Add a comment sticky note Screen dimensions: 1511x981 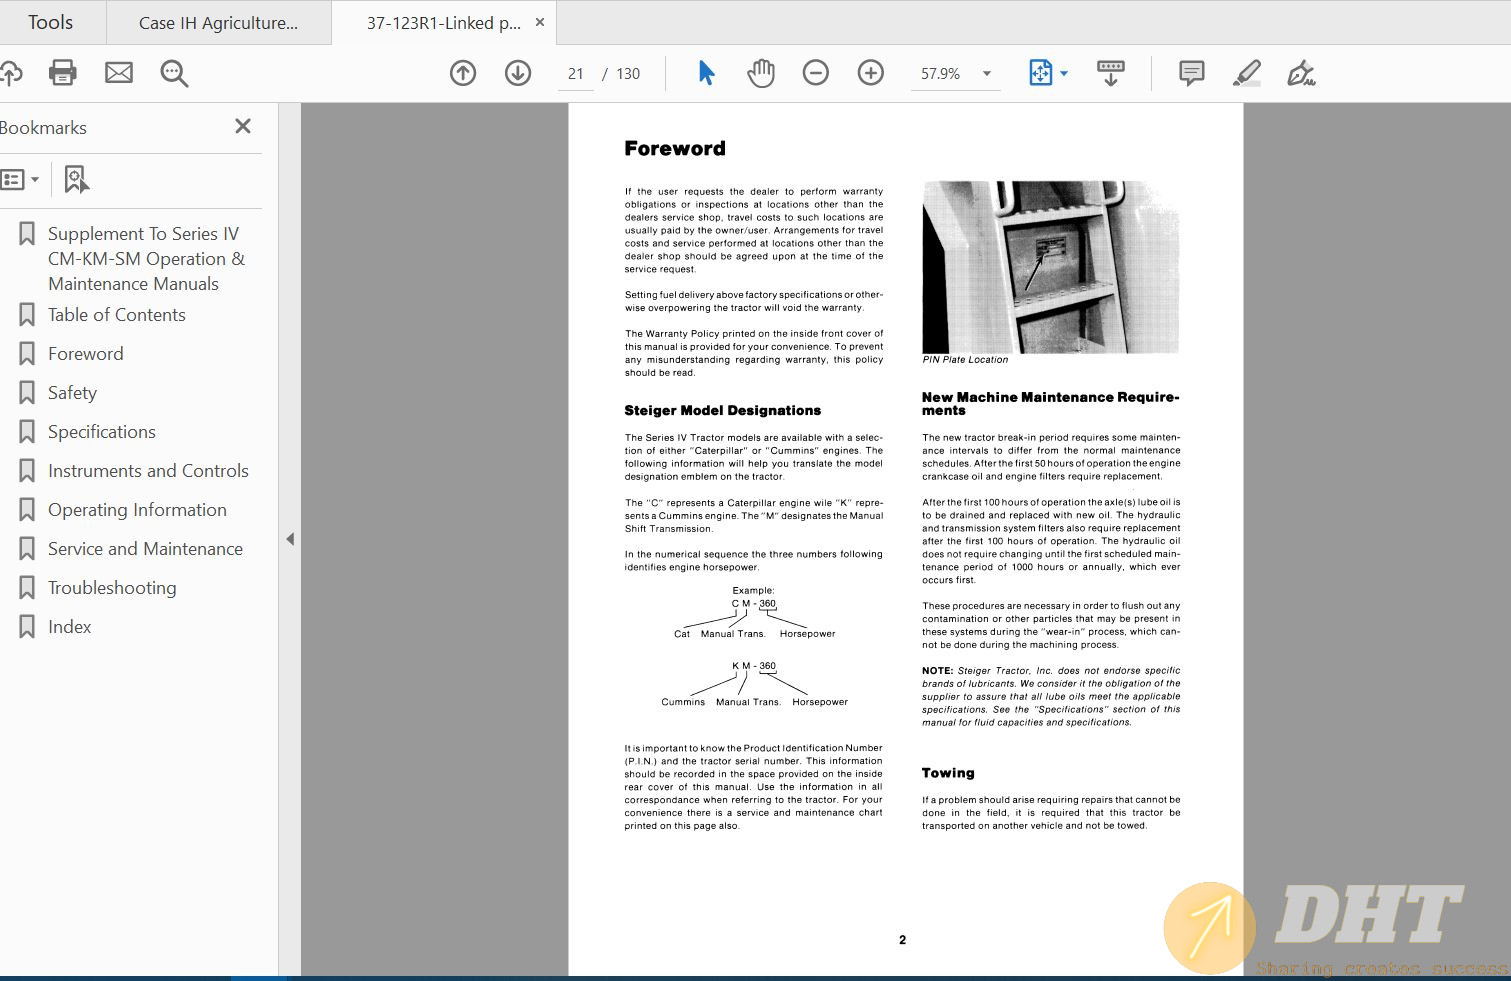coord(1191,73)
